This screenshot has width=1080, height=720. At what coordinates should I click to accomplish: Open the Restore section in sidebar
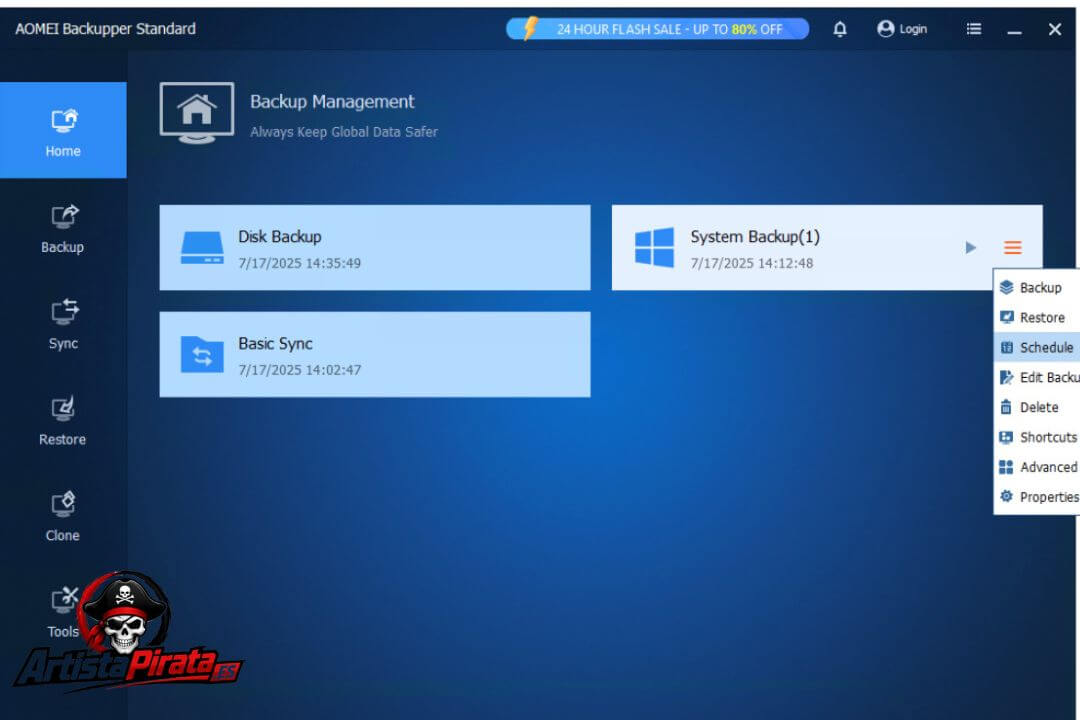(63, 422)
